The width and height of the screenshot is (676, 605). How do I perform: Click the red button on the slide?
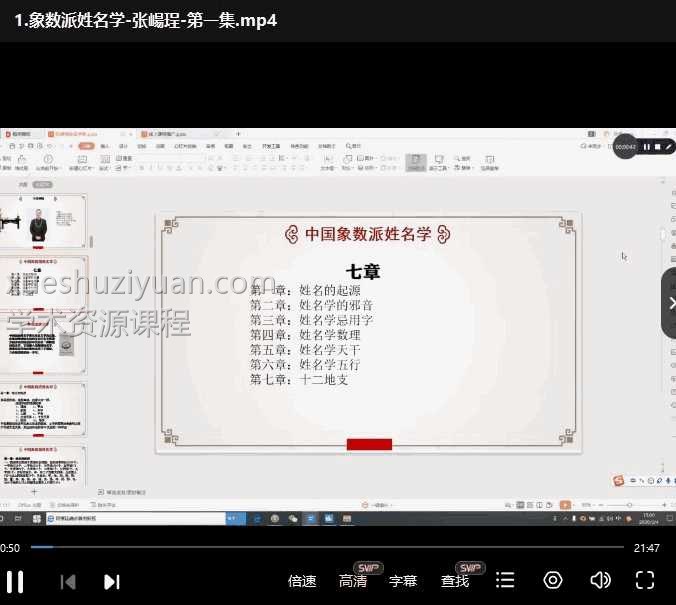[x=369, y=444]
